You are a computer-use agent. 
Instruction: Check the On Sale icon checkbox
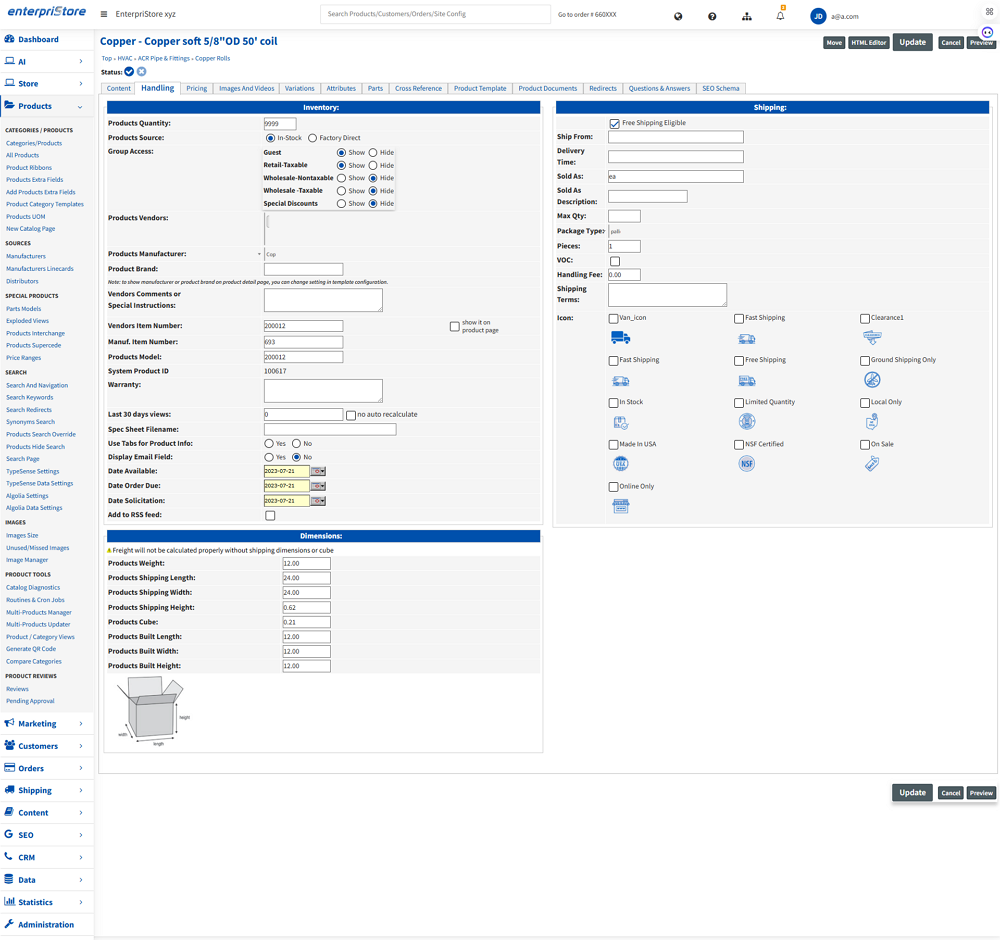click(x=865, y=445)
